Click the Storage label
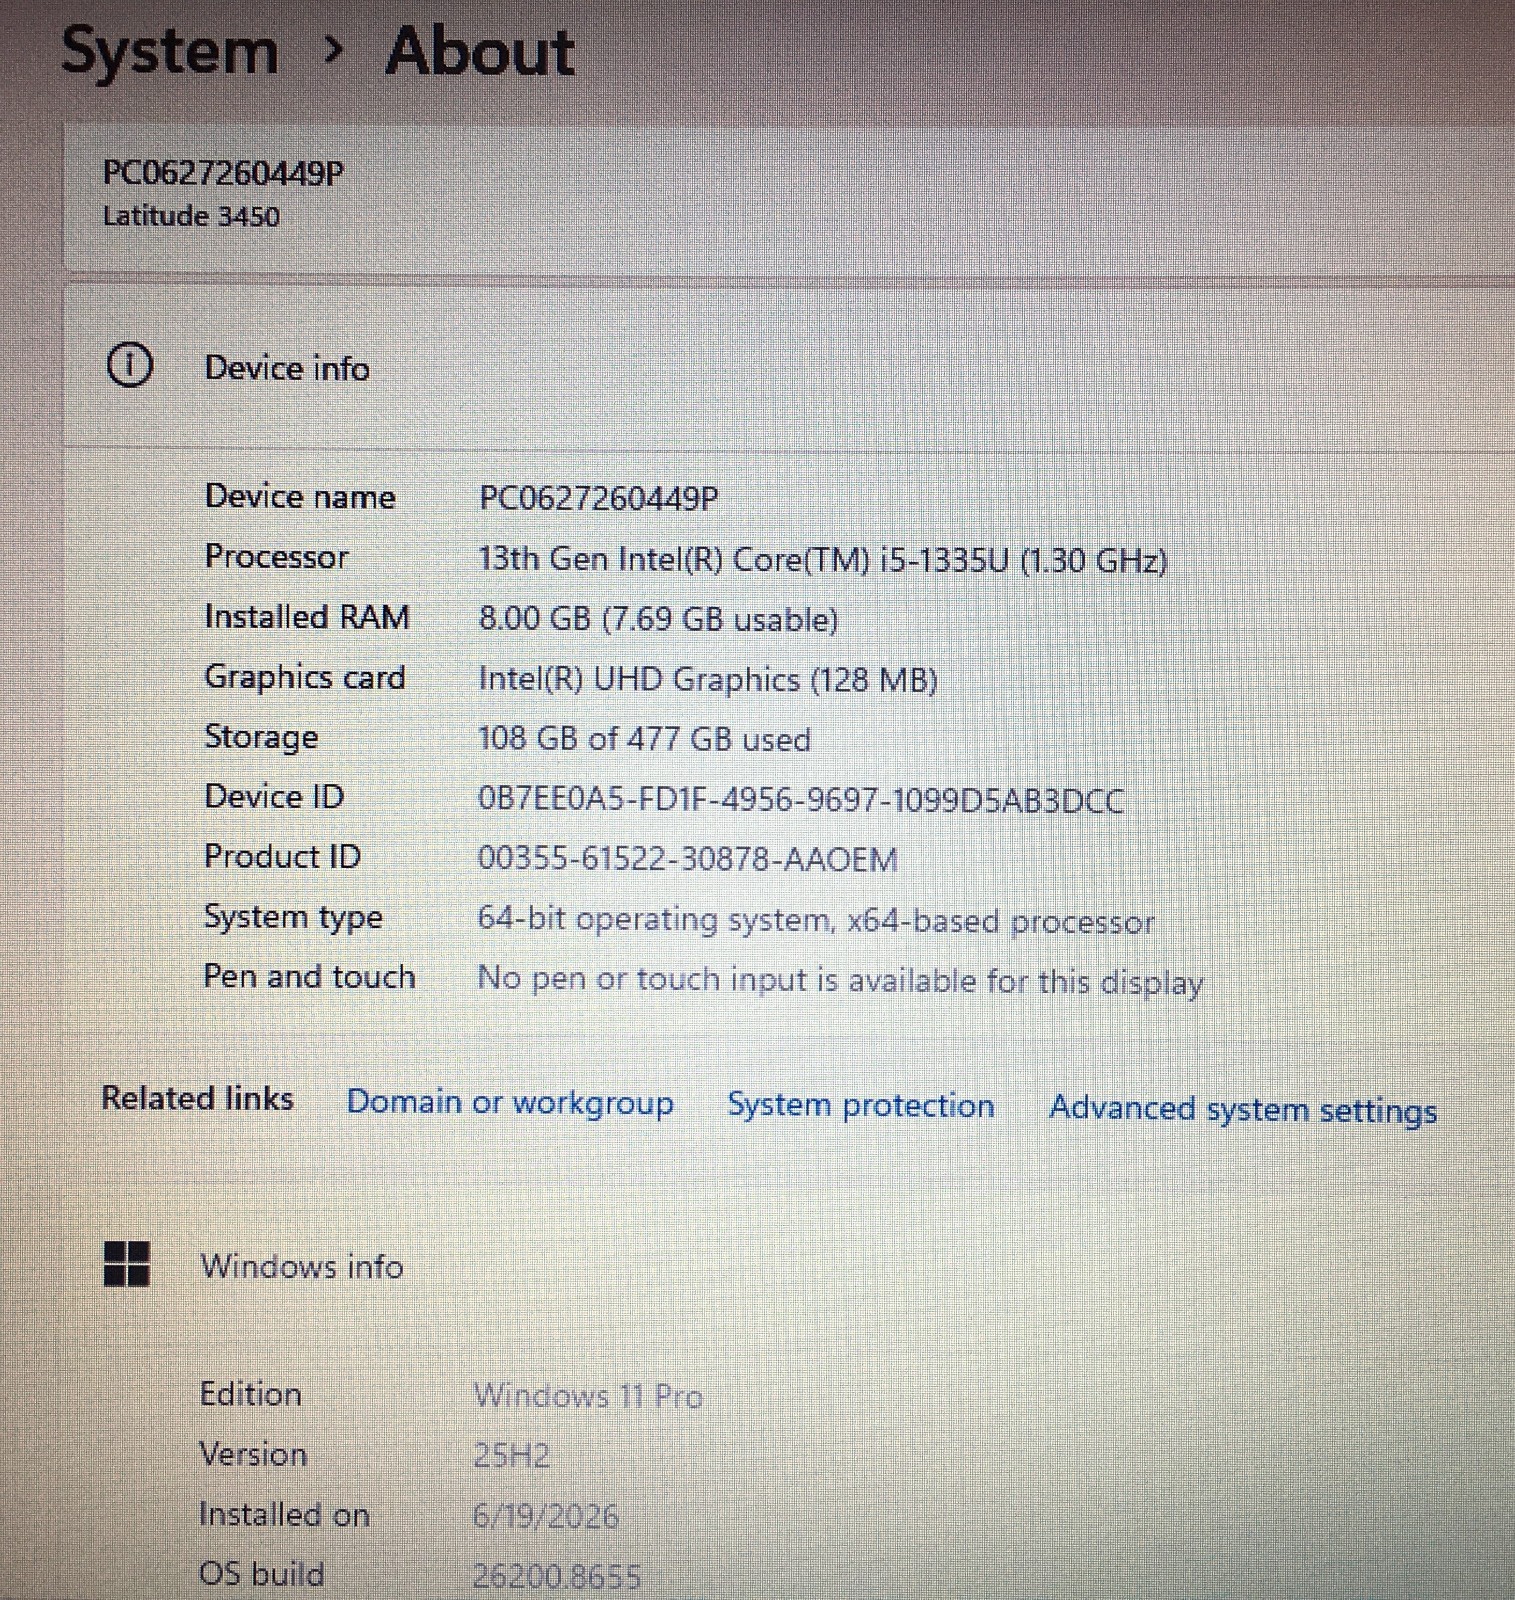Image resolution: width=1515 pixels, height=1600 pixels. pyautogui.click(x=261, y=737)
